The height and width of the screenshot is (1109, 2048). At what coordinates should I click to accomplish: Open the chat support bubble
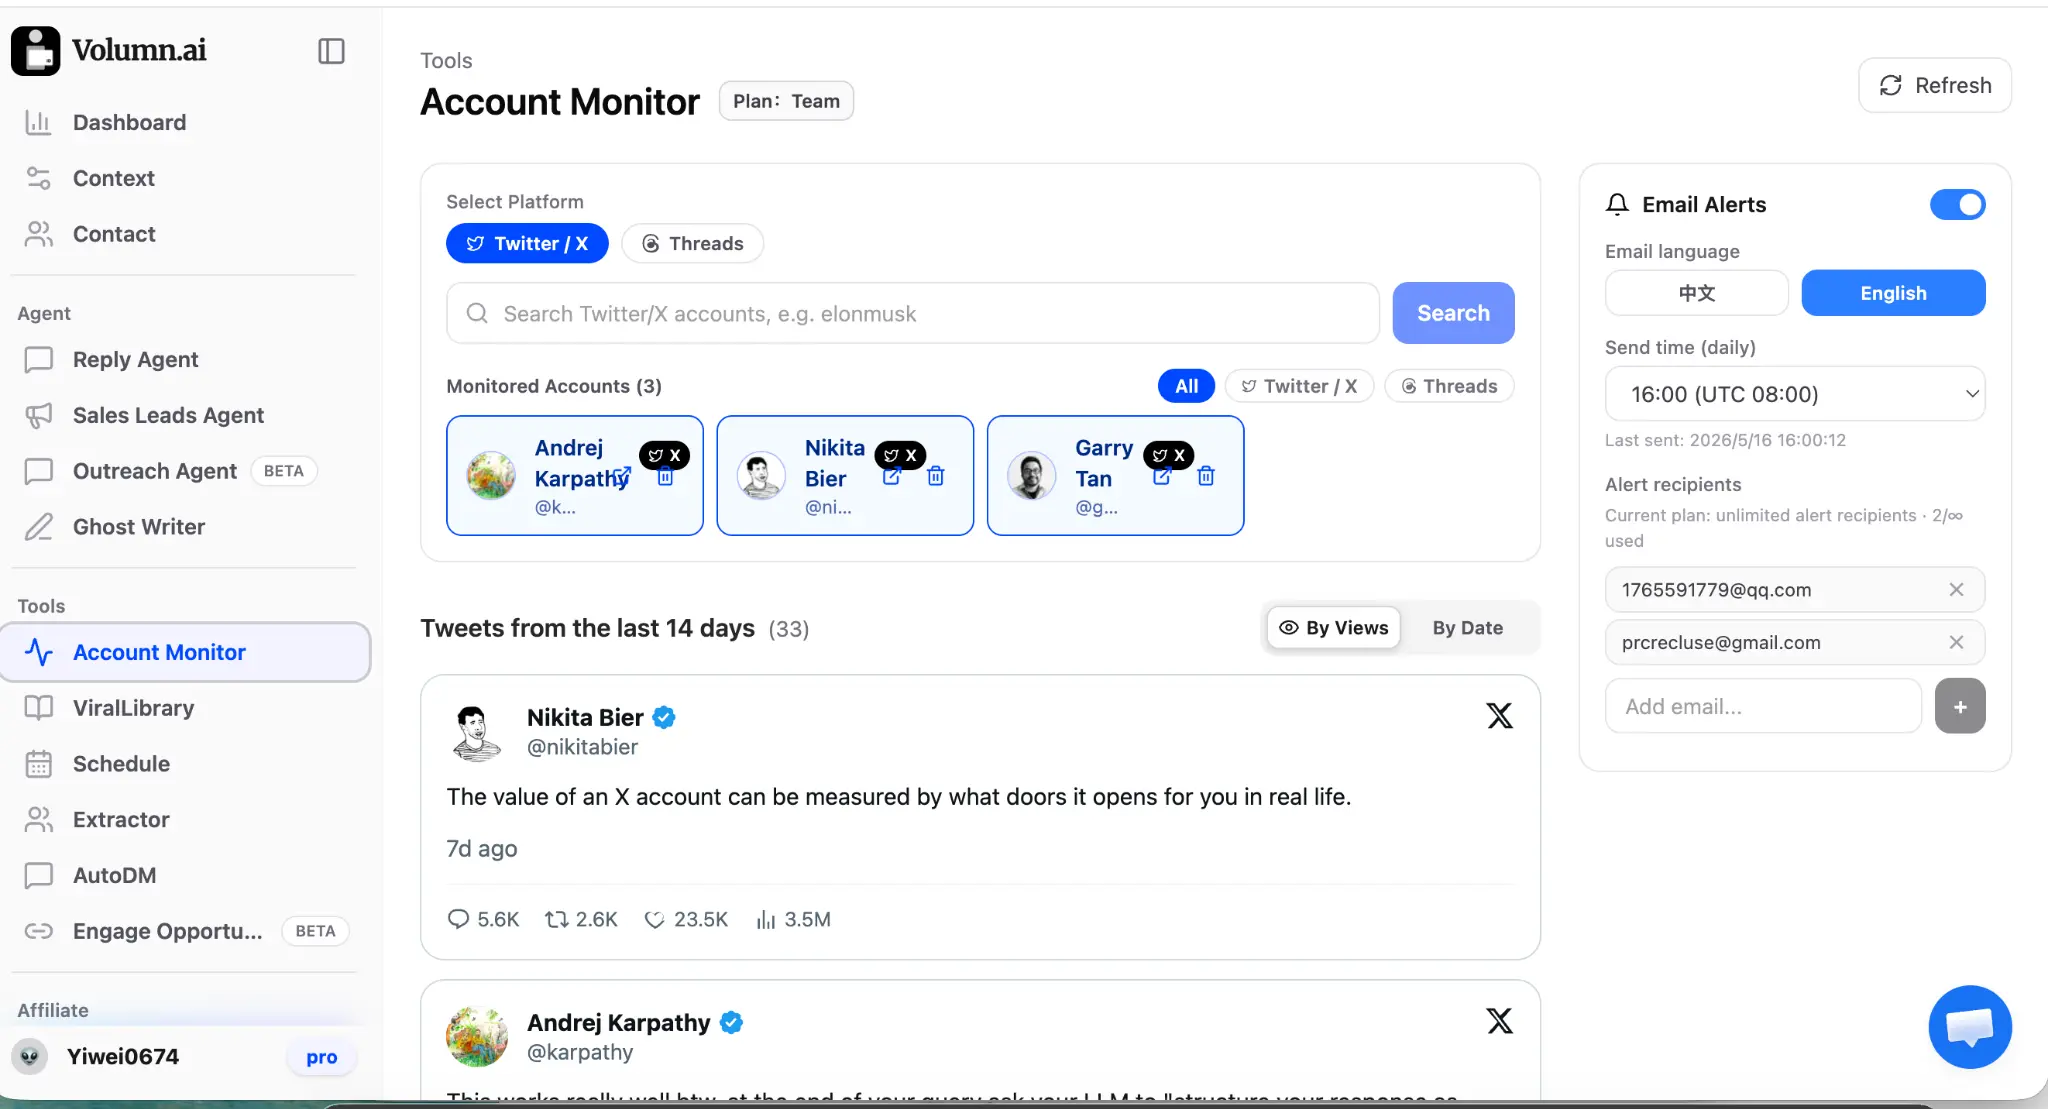1970,1027
